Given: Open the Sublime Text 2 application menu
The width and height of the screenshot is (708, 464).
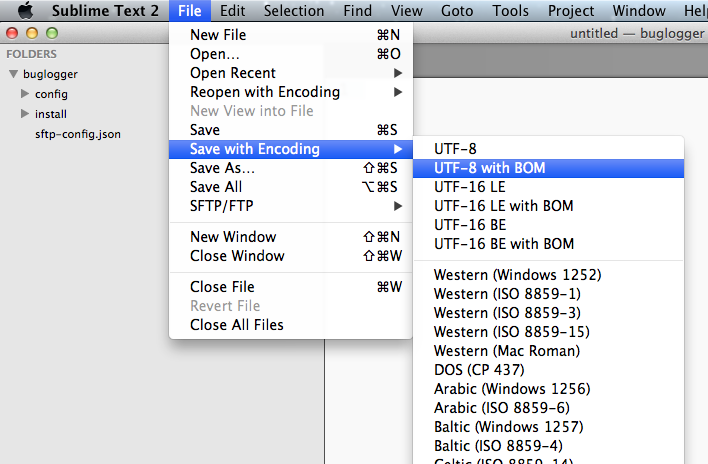Looking at the screenshot, I should pos(105,10).
